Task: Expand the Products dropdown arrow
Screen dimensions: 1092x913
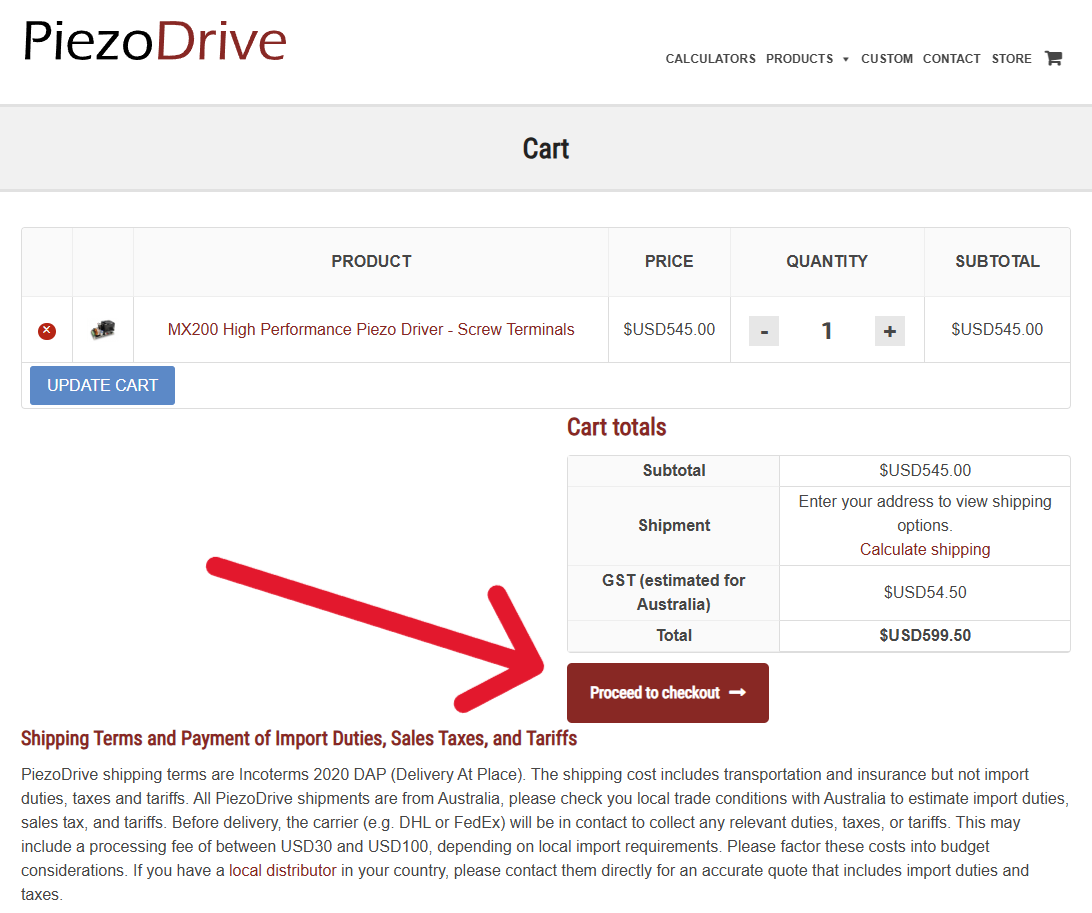Action: click(x=845, y=59)
